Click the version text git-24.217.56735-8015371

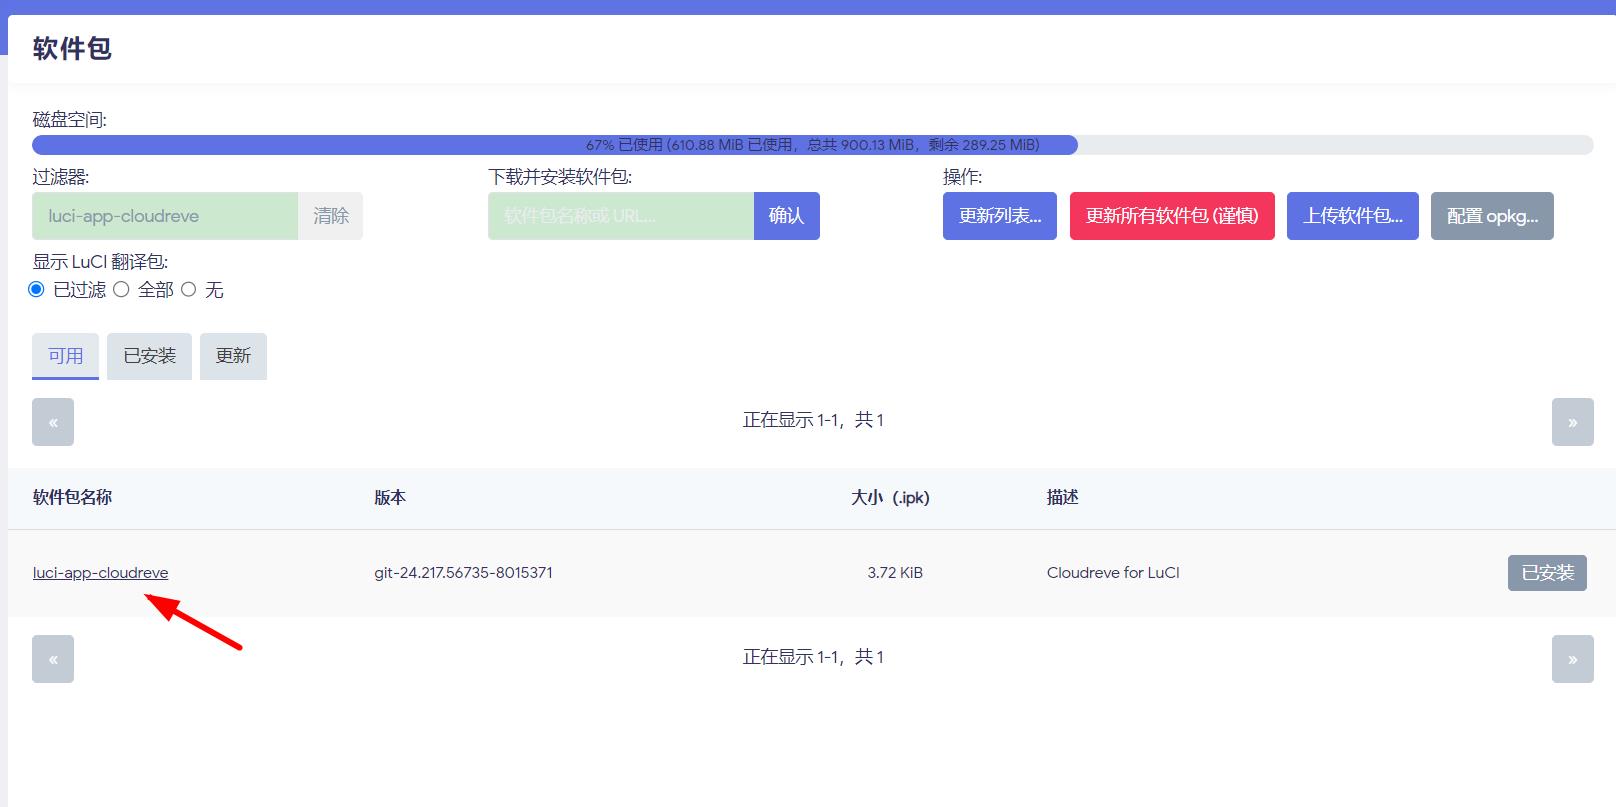463,573
